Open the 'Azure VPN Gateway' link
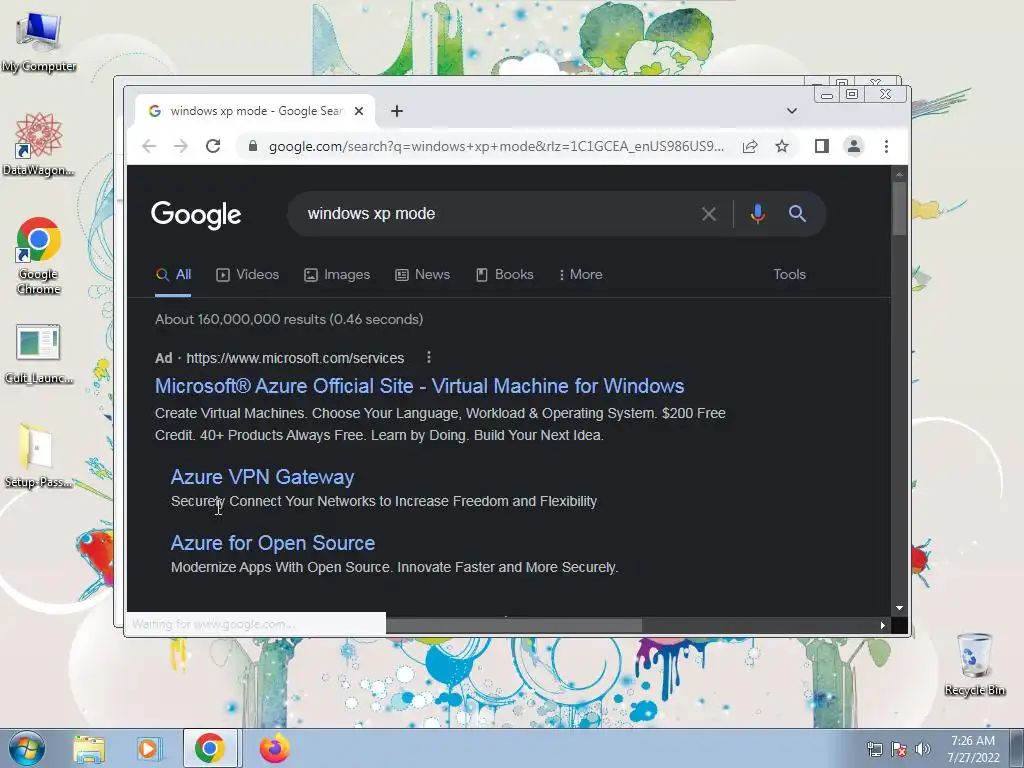 262,477
